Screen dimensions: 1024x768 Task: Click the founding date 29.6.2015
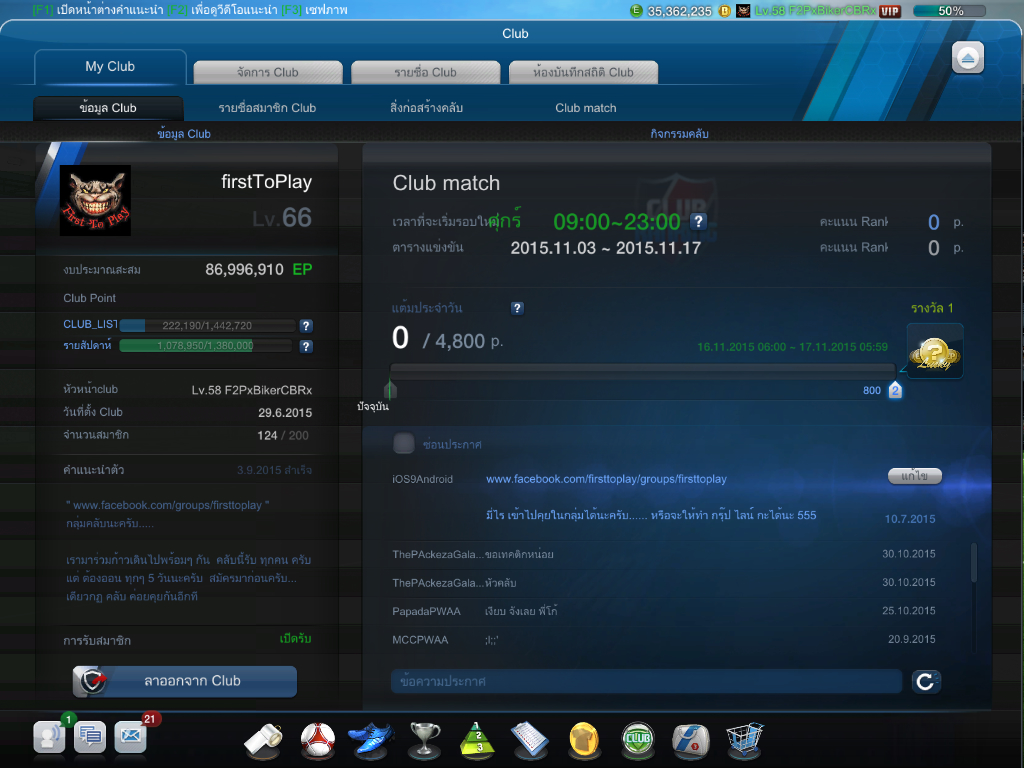285,413
